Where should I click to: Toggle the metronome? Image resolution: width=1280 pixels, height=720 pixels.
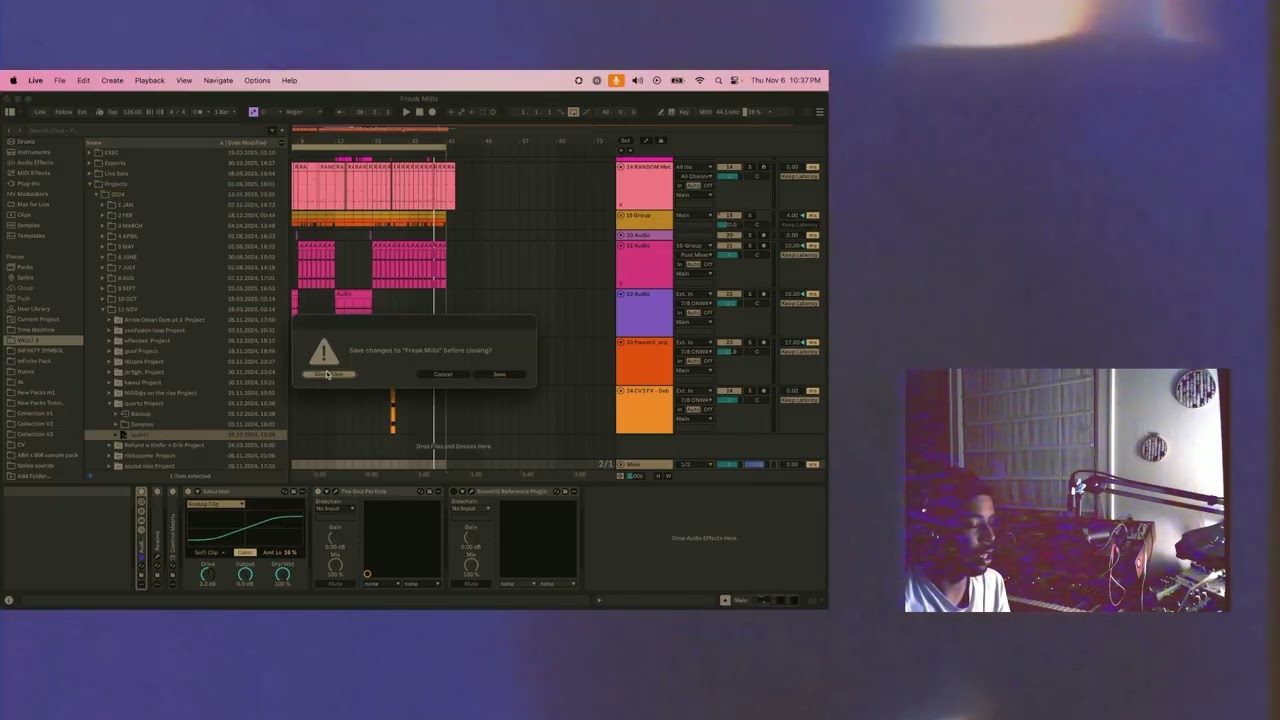pyautogui.click(x=198, y=112)
